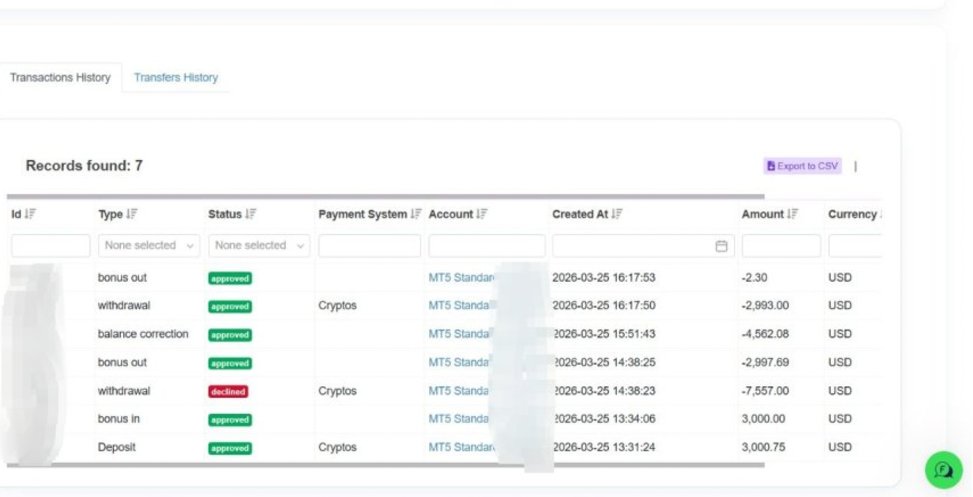Select the amount 3,000.00

point(763,419)
